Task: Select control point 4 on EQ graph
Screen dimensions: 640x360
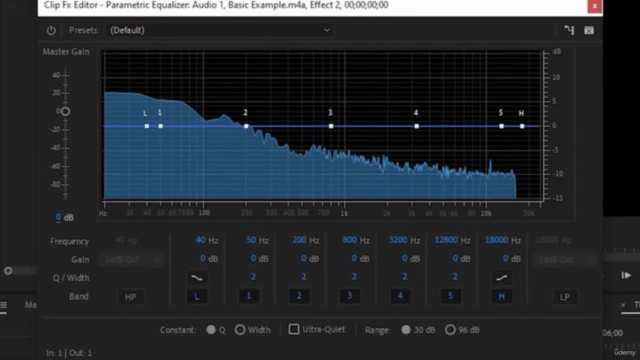Action: [x=416, y=126]
